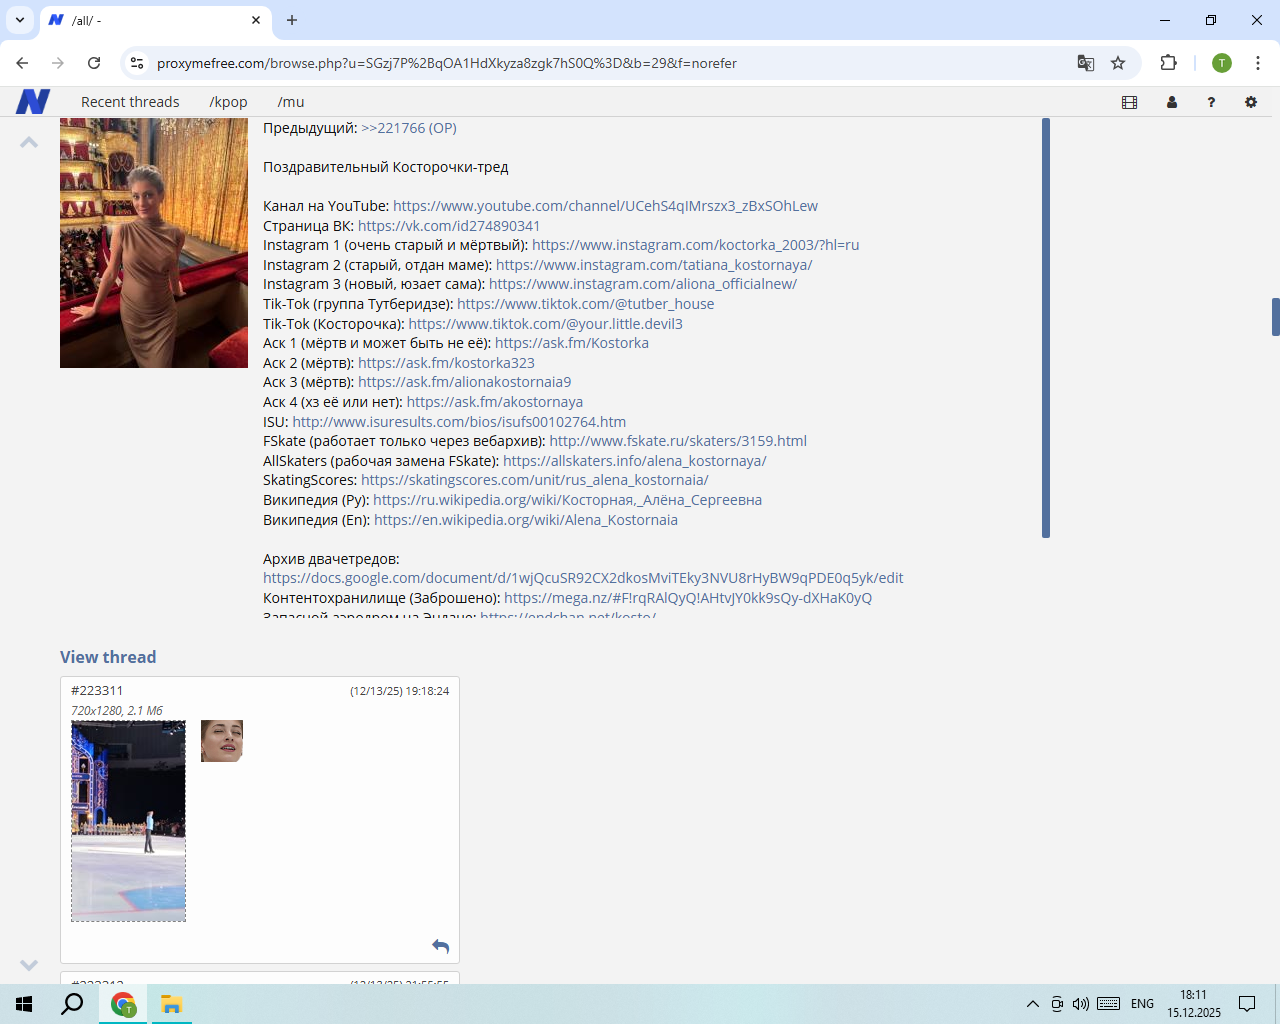Open the vk.com/id274890341 link
This screenshot has height=1024, width=1280.
tap(449, 226)
